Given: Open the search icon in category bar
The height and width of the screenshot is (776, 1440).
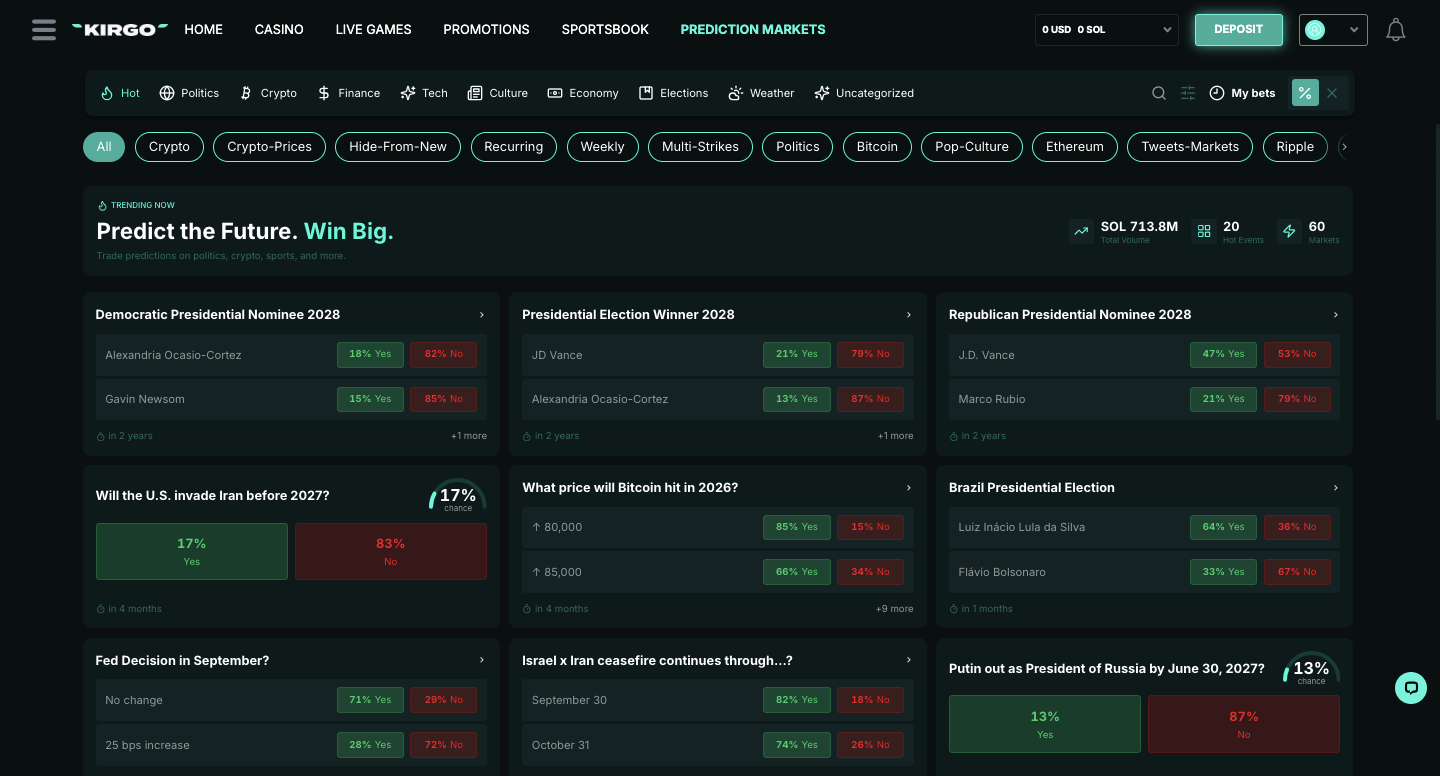Looking at the screenshot, I should click(x=1159, y=93).
